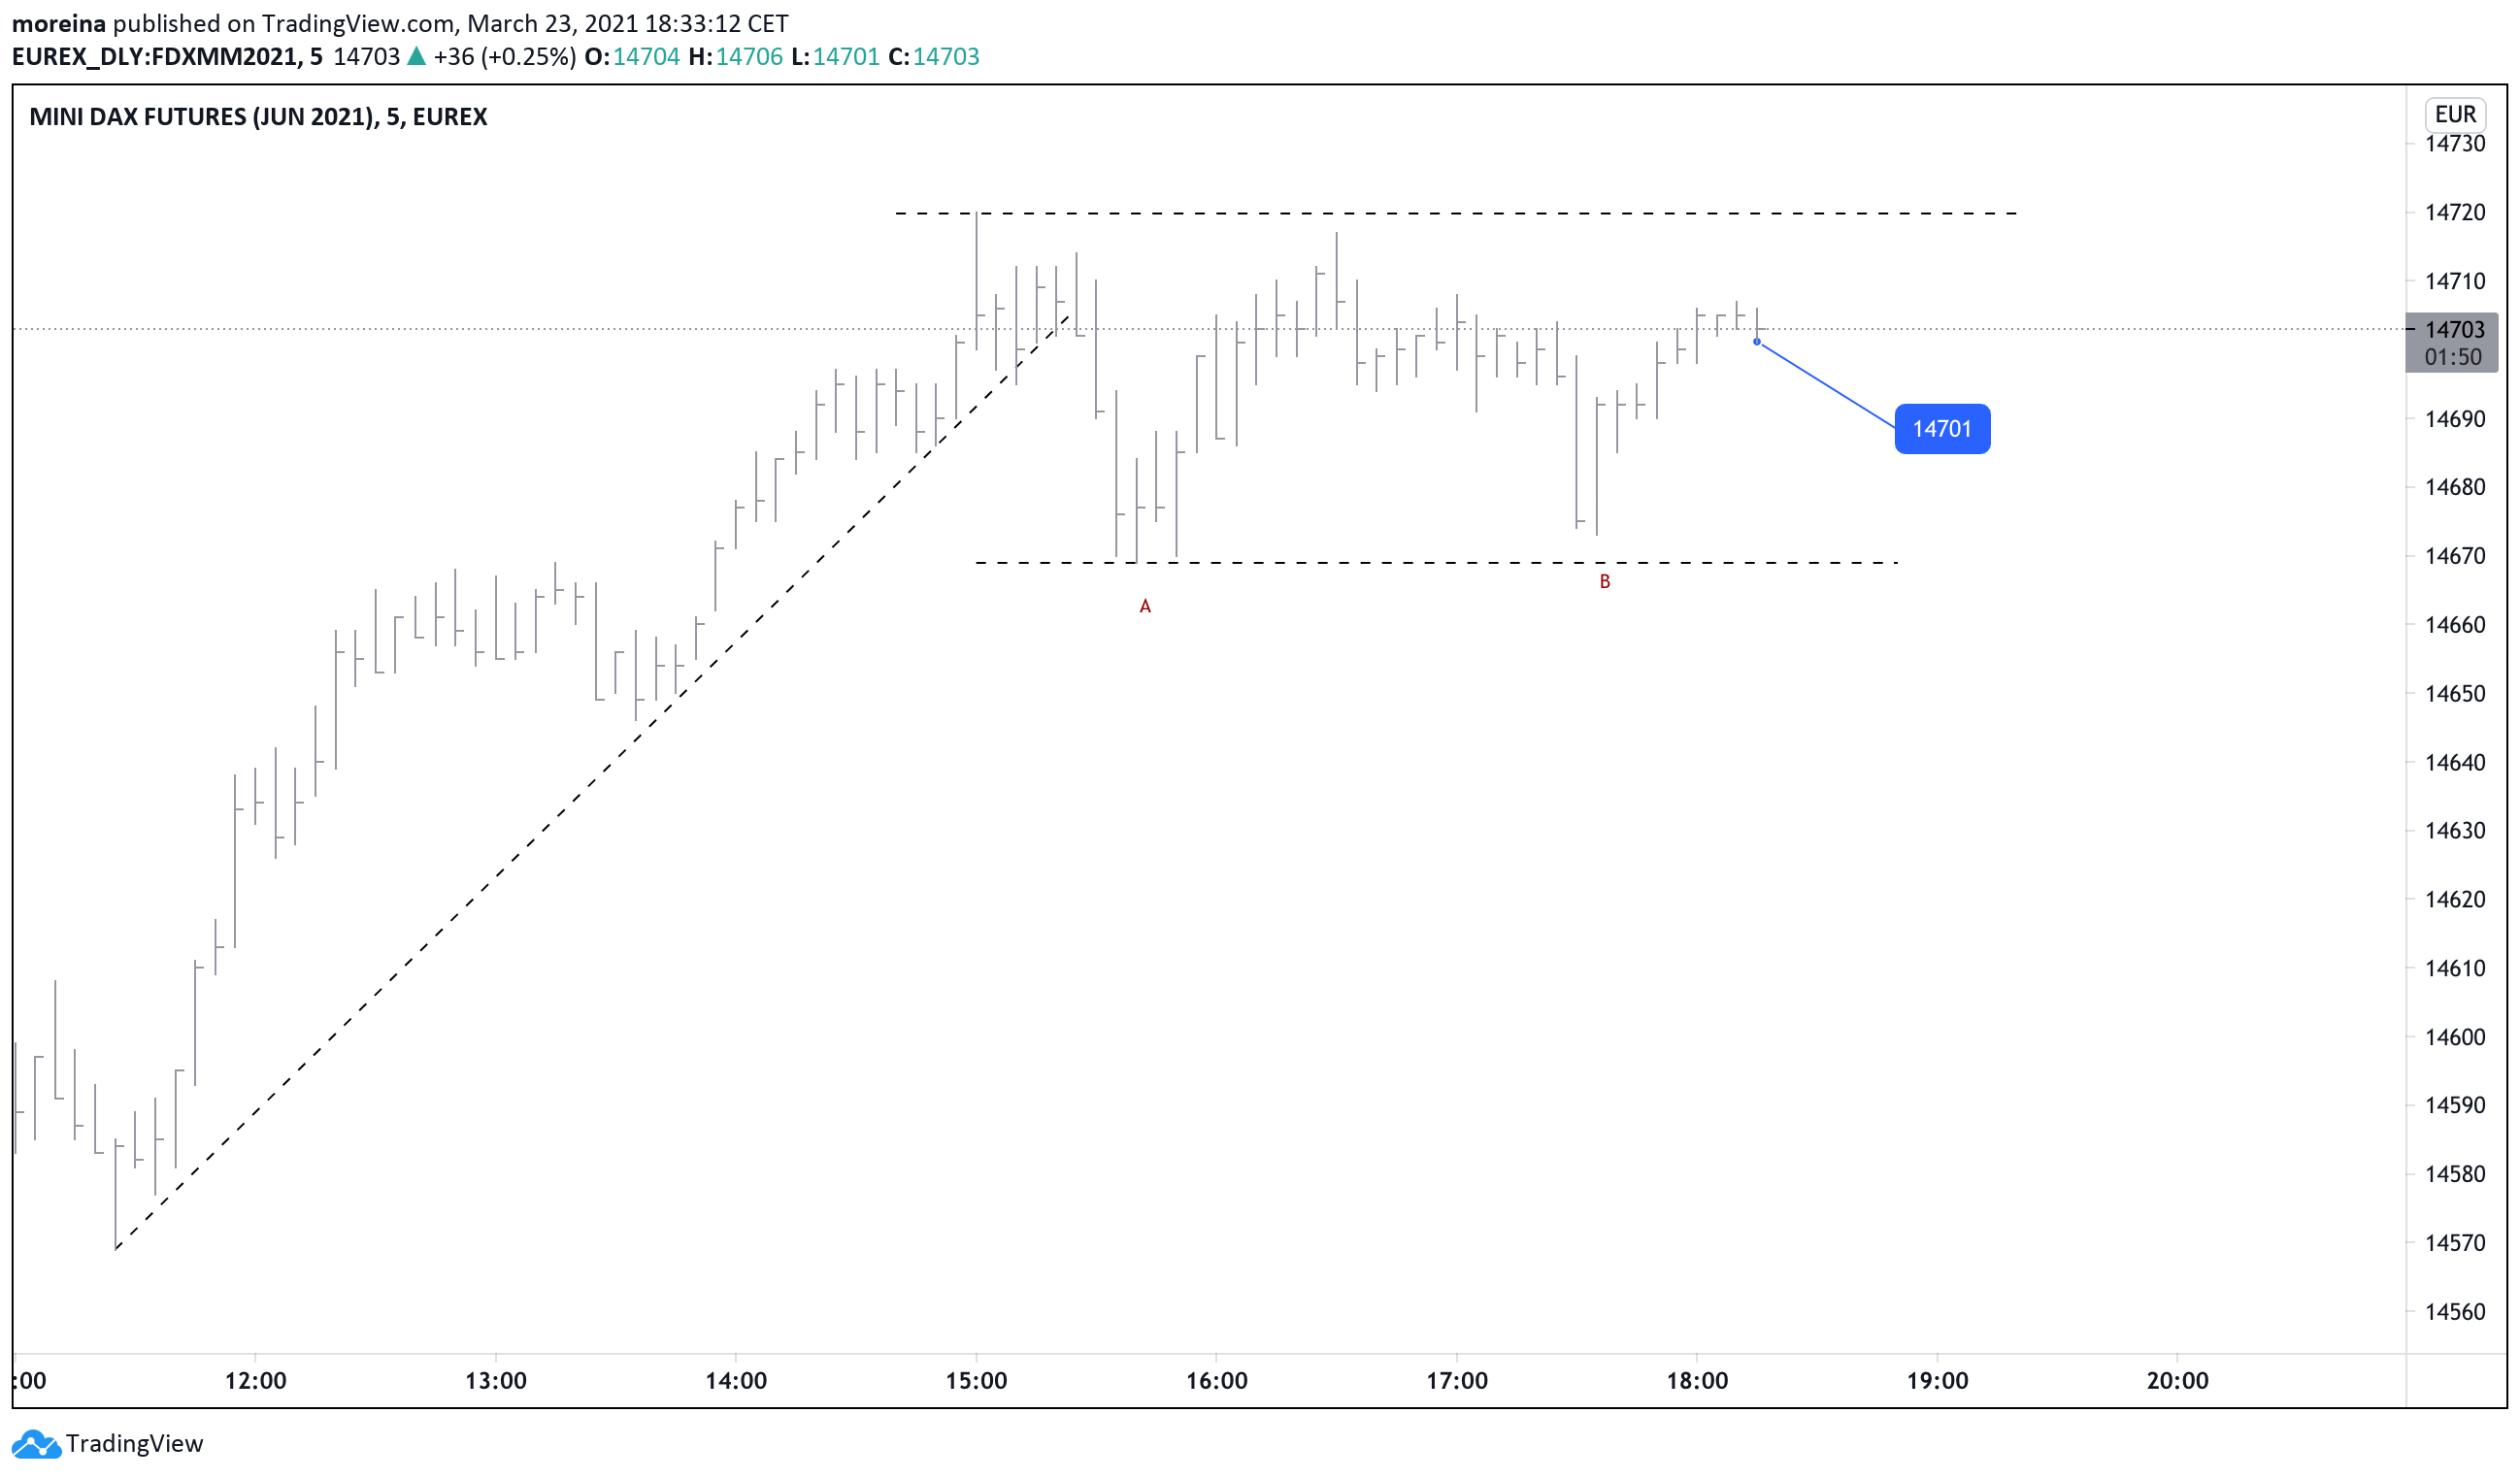The width and height of the screenshot is (2520, 1479).
Task: Click the 14600 price axis label
Action: coord(2455,1038)
